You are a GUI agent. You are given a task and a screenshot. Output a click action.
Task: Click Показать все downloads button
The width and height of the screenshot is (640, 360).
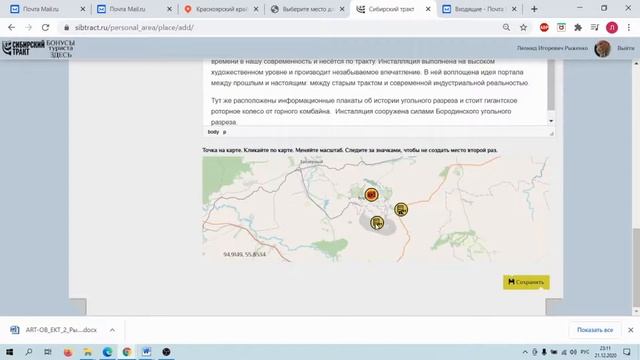(x=595, y=330)
